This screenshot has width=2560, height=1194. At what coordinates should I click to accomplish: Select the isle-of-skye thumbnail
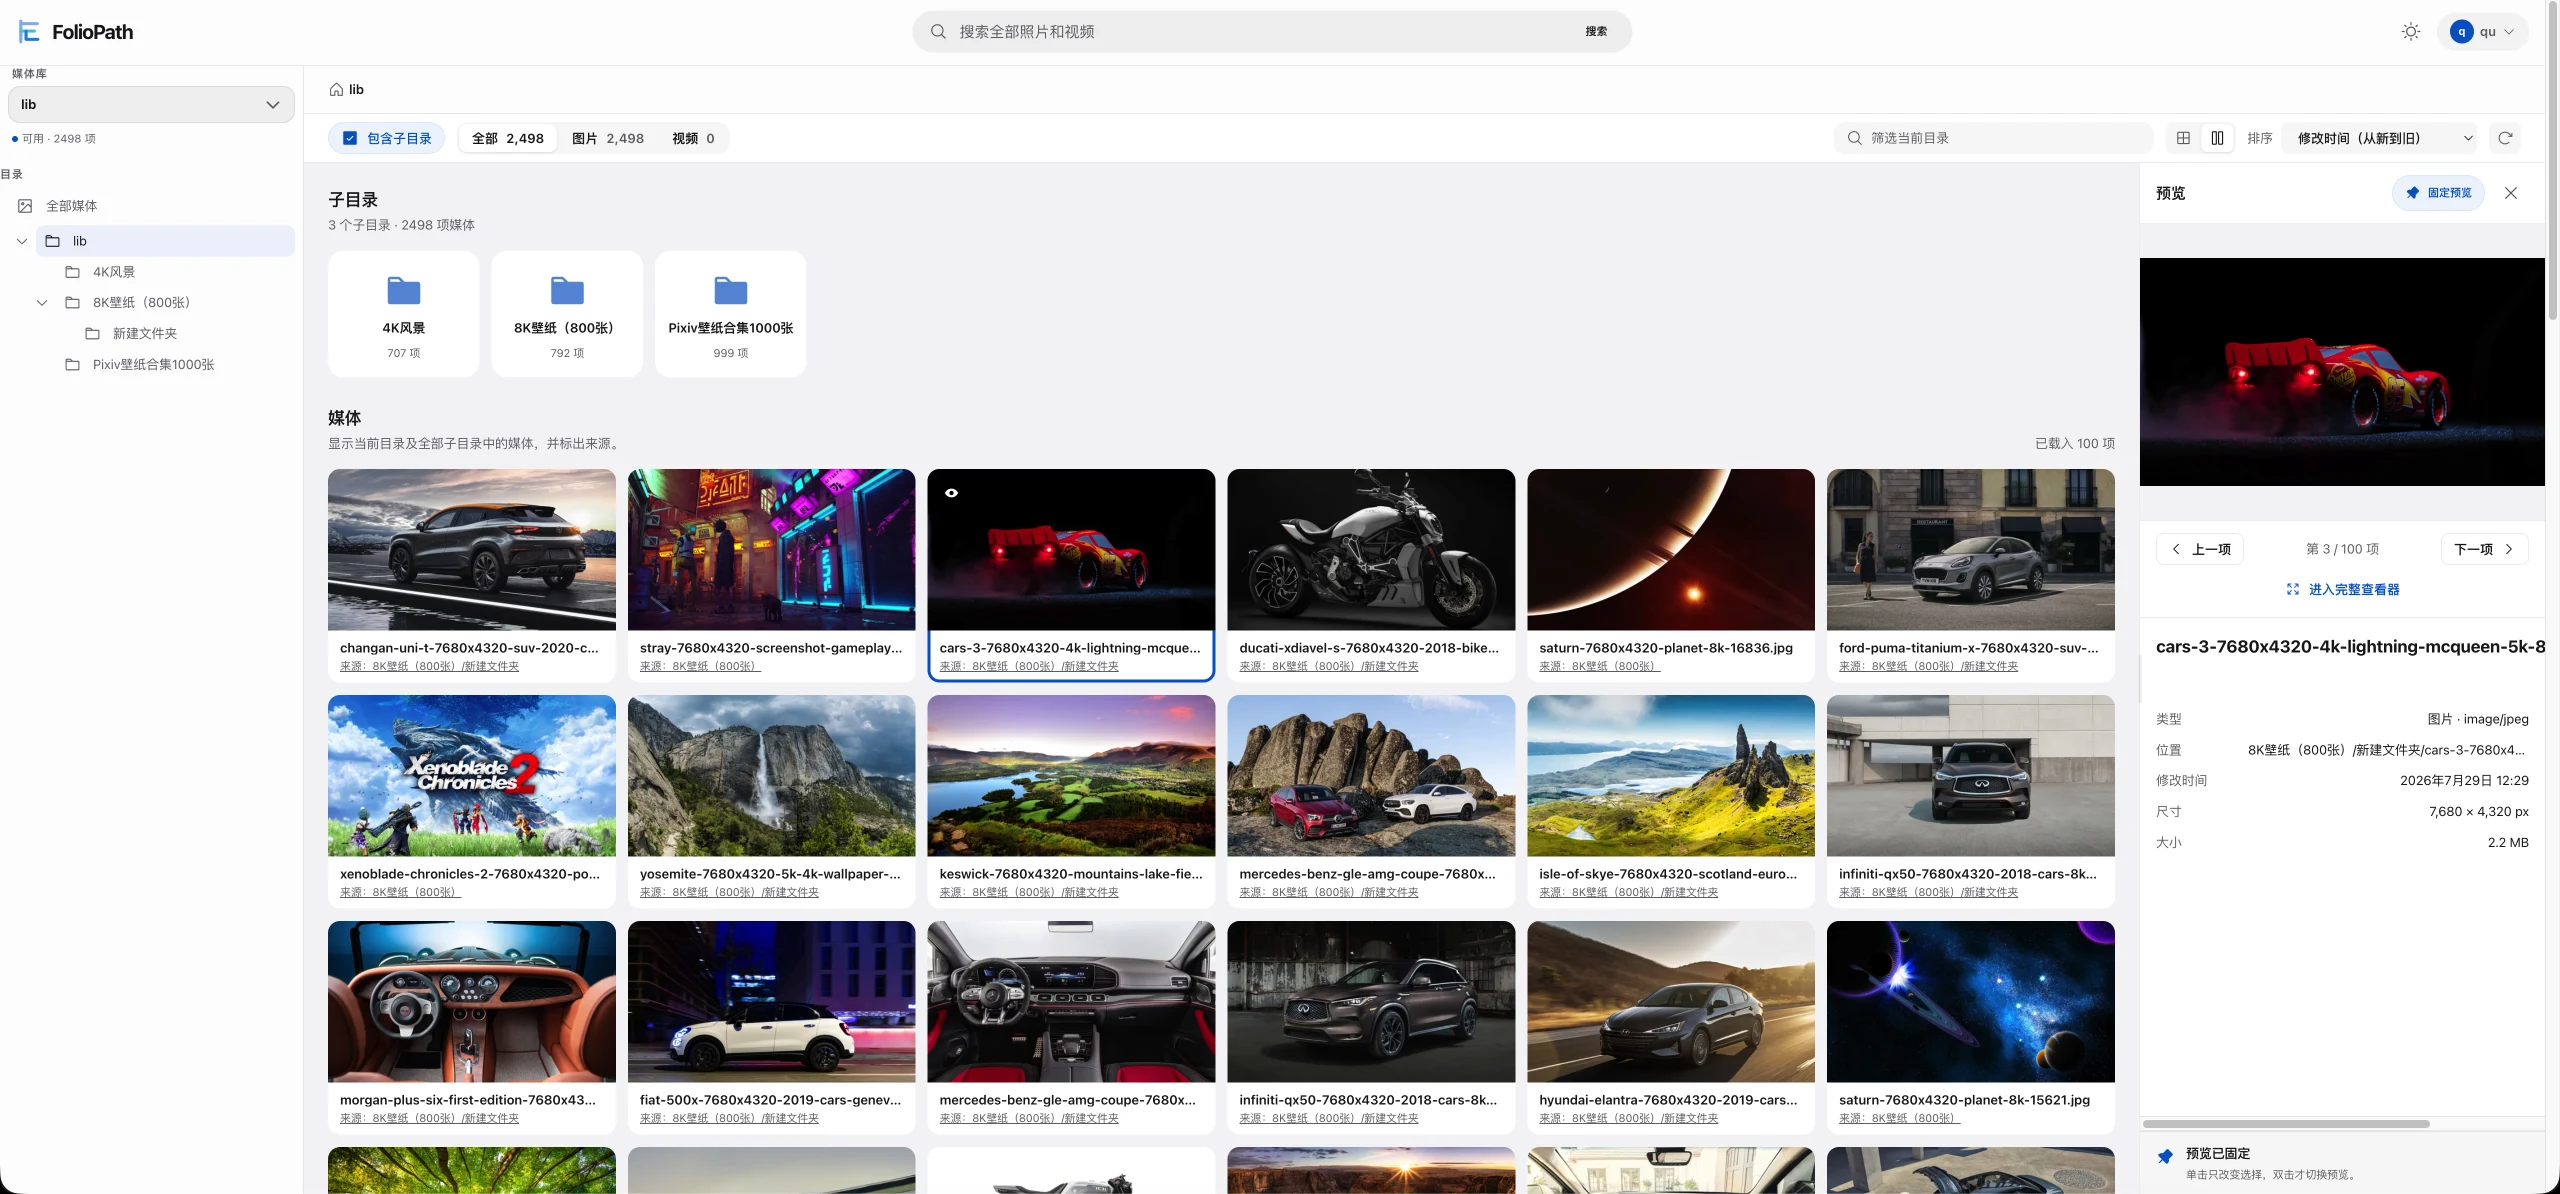click(x=1671, y=776)
